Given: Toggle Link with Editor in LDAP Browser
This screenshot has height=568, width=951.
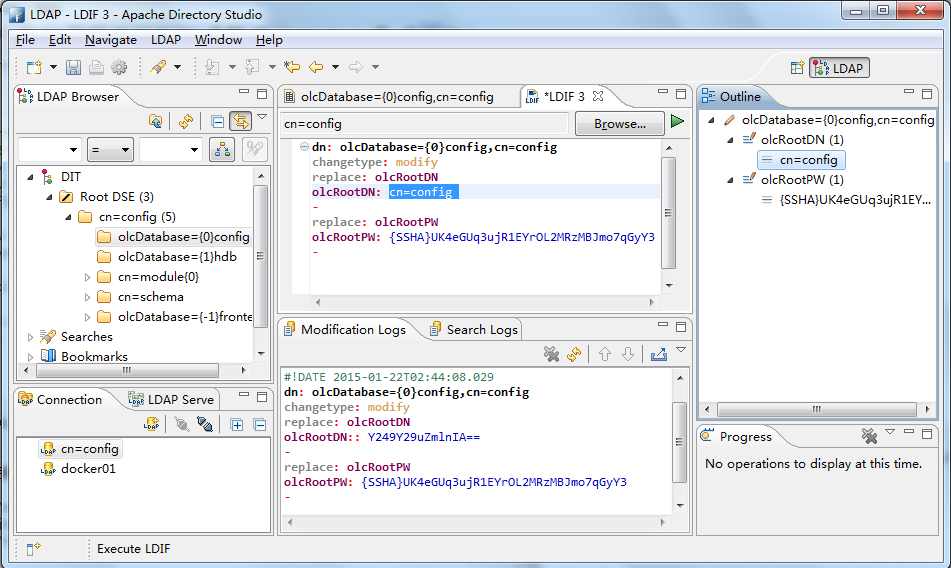Looking at the screenshot, I should point(240,121).
